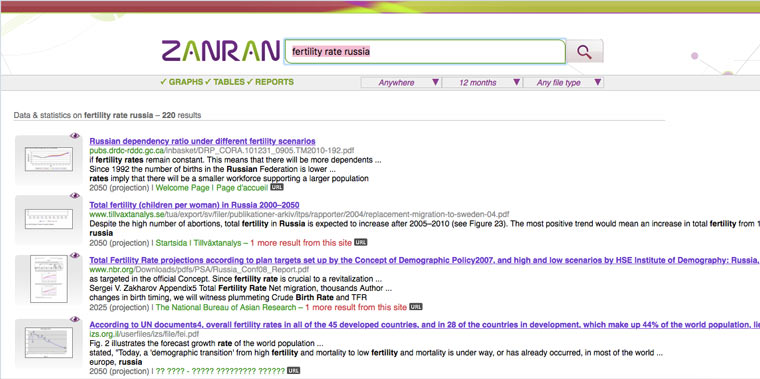Open graph thumbnail for Russian dependency ratio result
This screenshot has height=379, width=760.
(49, 159)
